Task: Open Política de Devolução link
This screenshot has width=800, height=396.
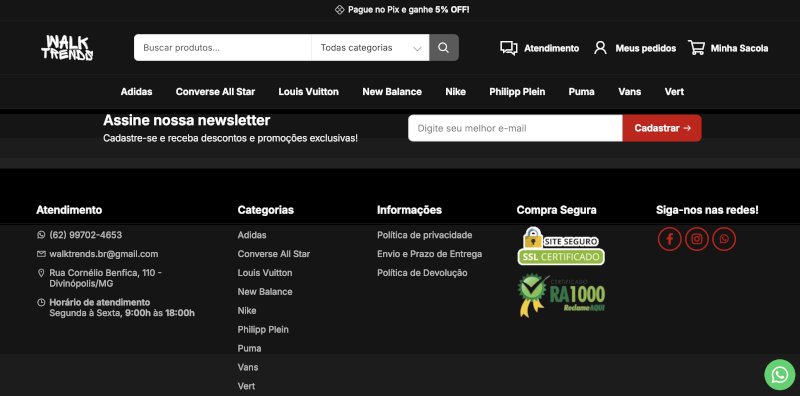Action: [x=422, y=273]
